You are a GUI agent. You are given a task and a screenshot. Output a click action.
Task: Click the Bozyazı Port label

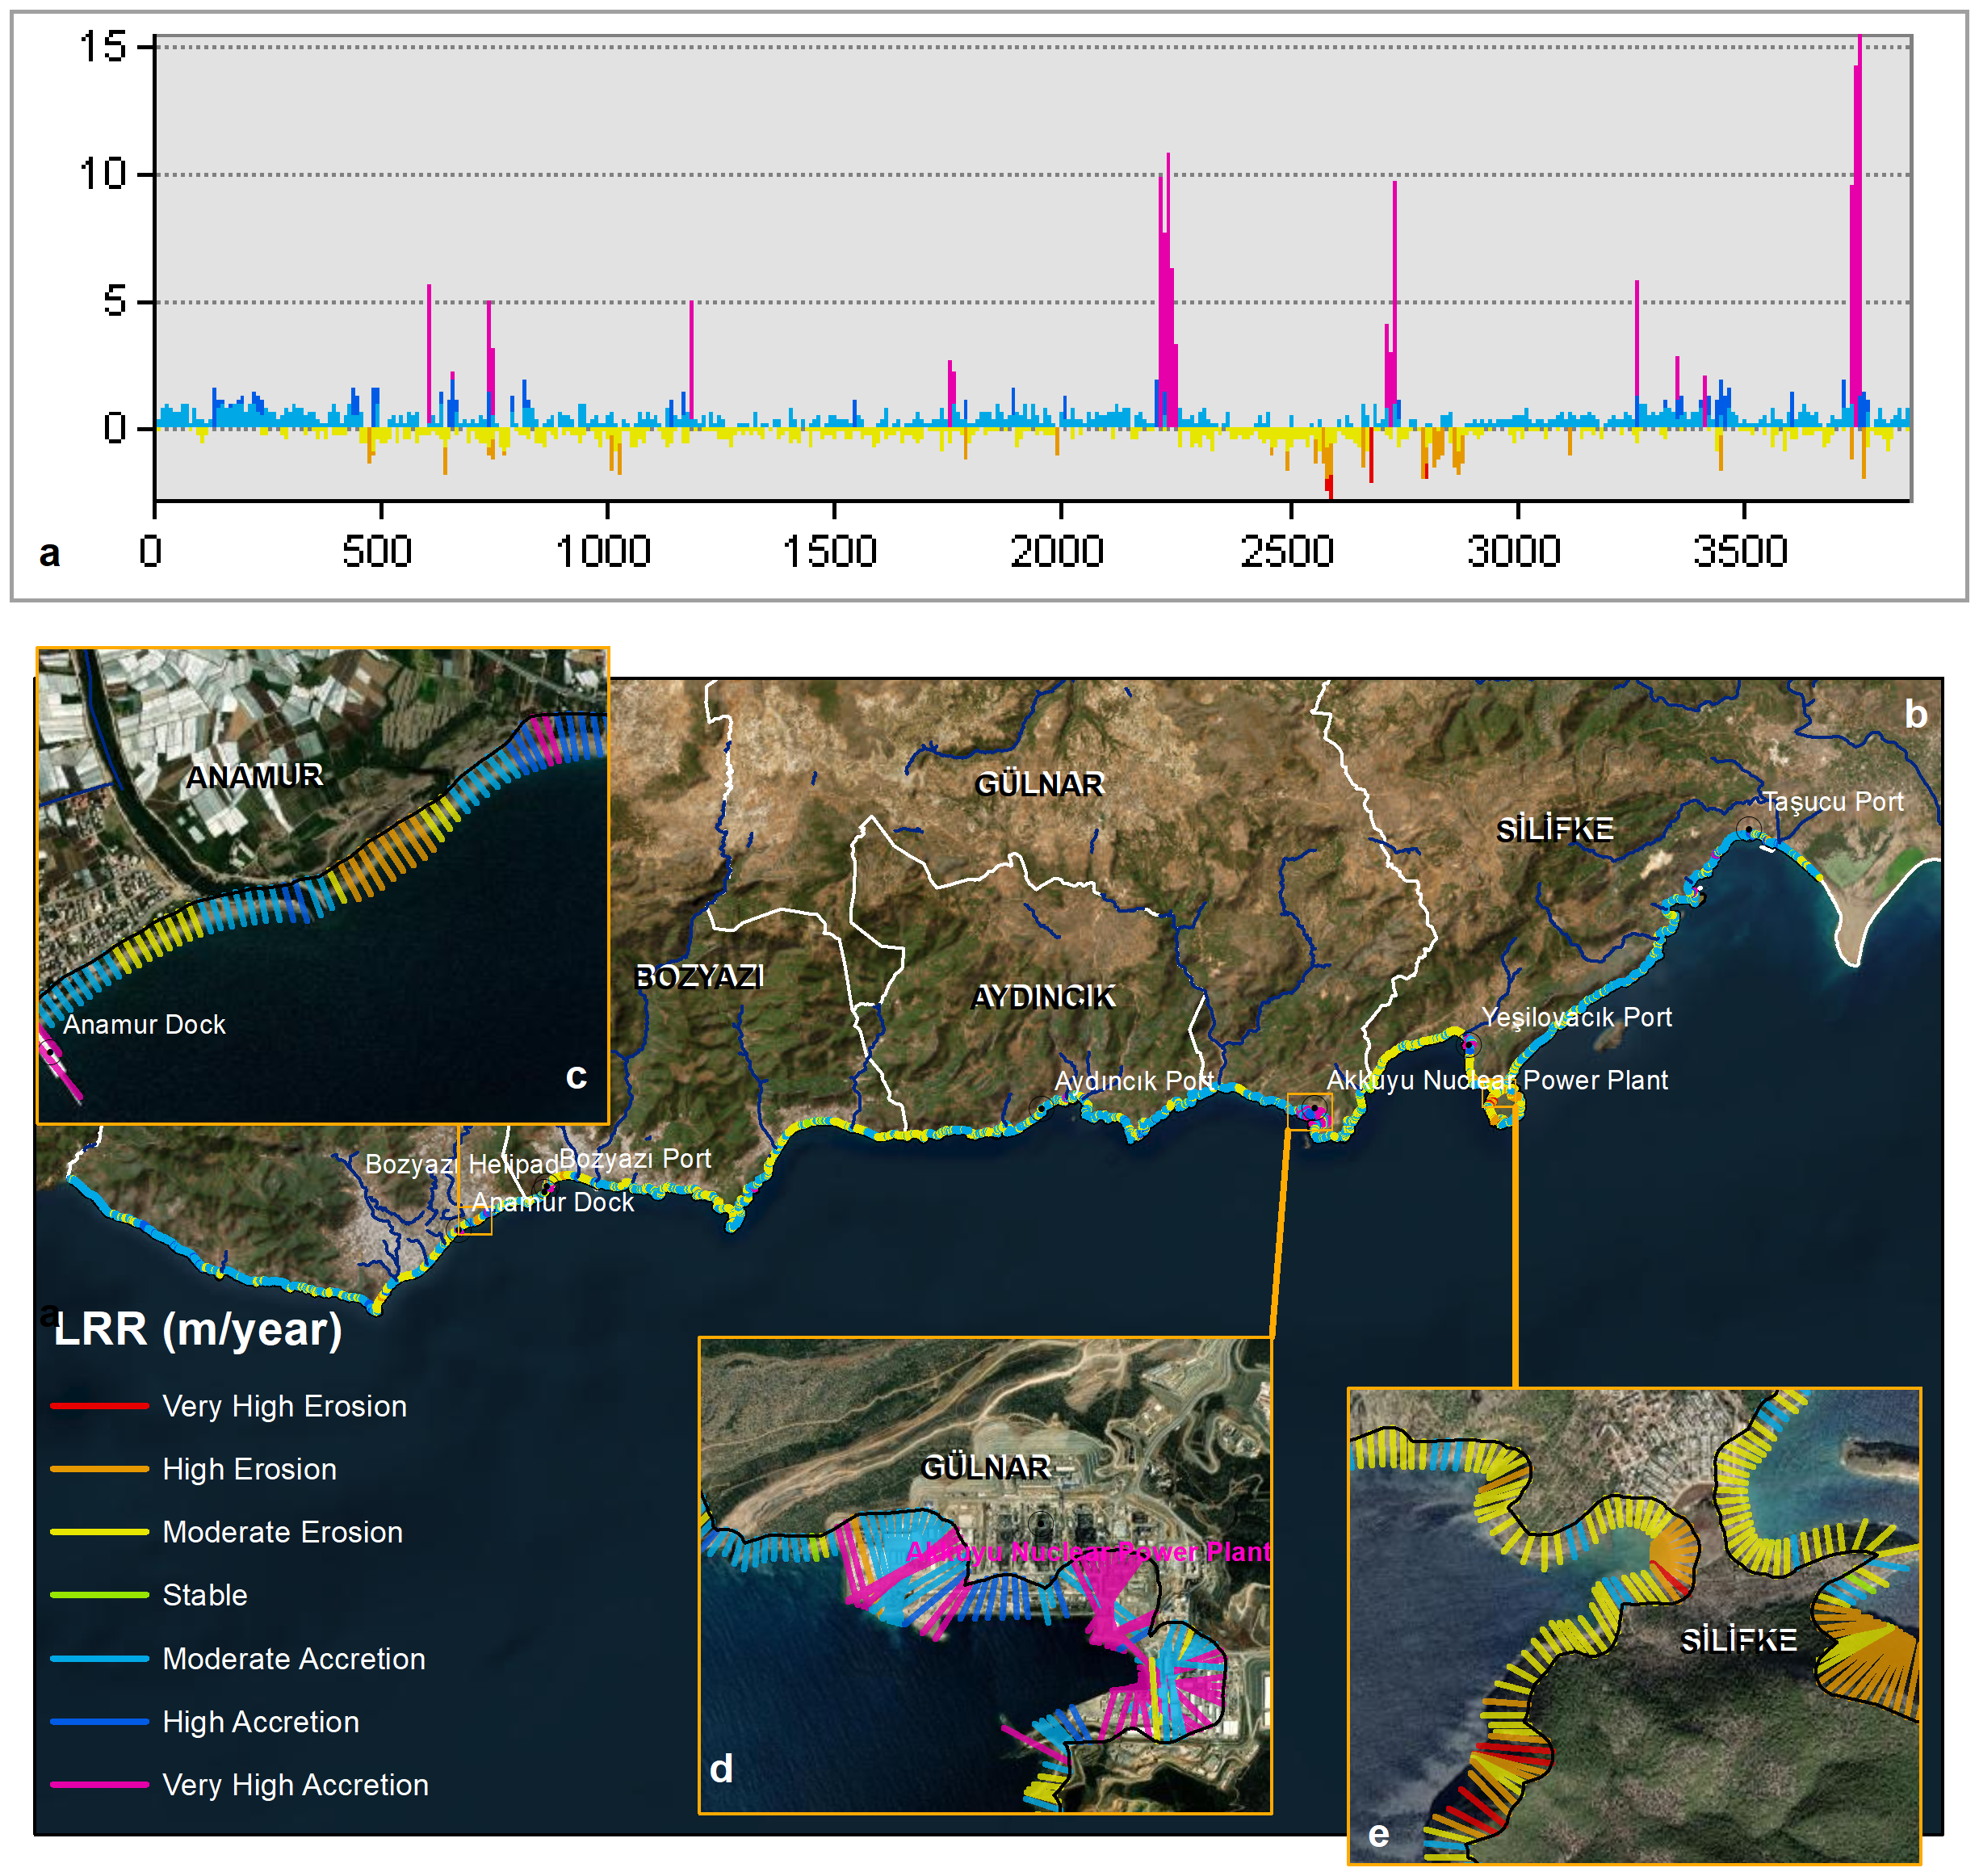click(x=635, y=1158)
